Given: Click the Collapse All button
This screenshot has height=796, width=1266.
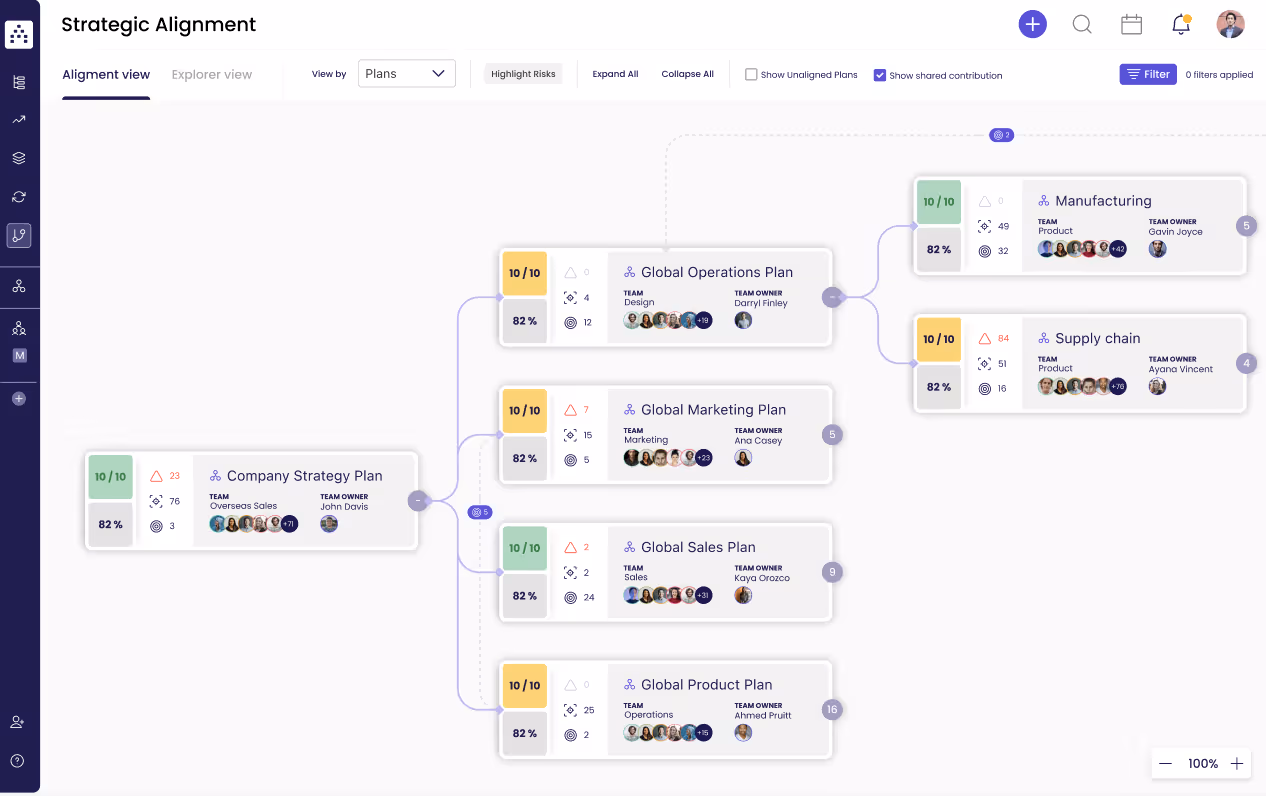Looking at the screenshot, I should [x=687, y=73].
